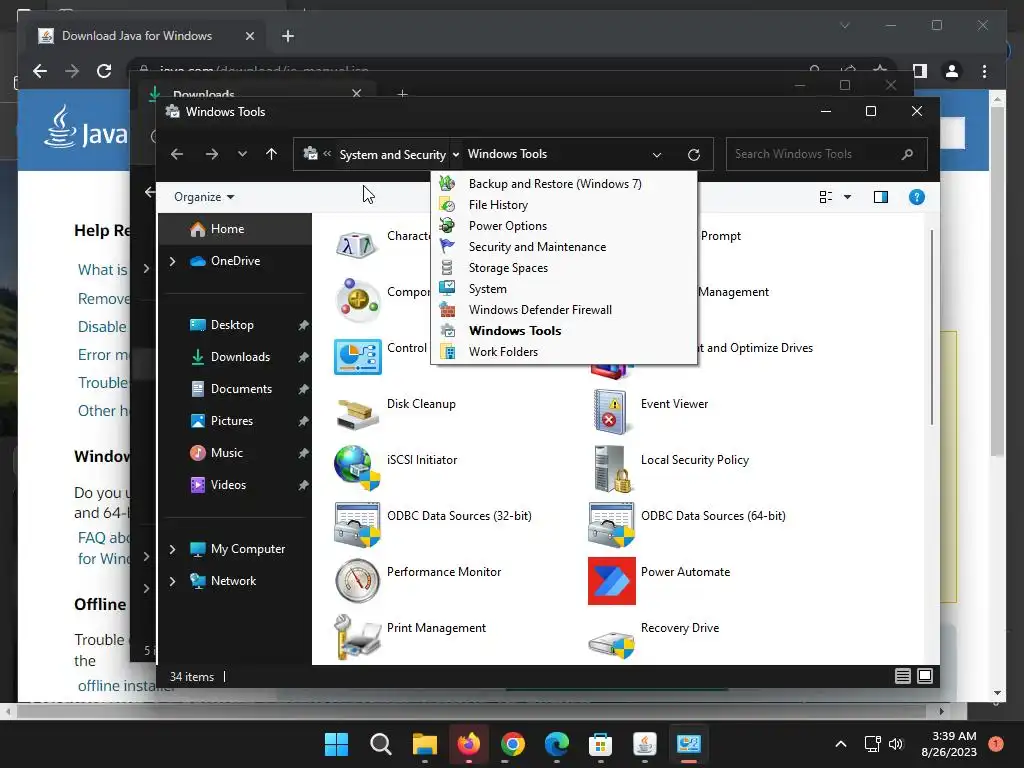Refresh the Windows Tools folder
This screenshot has width=1024, height=768.
pos(694,155)
